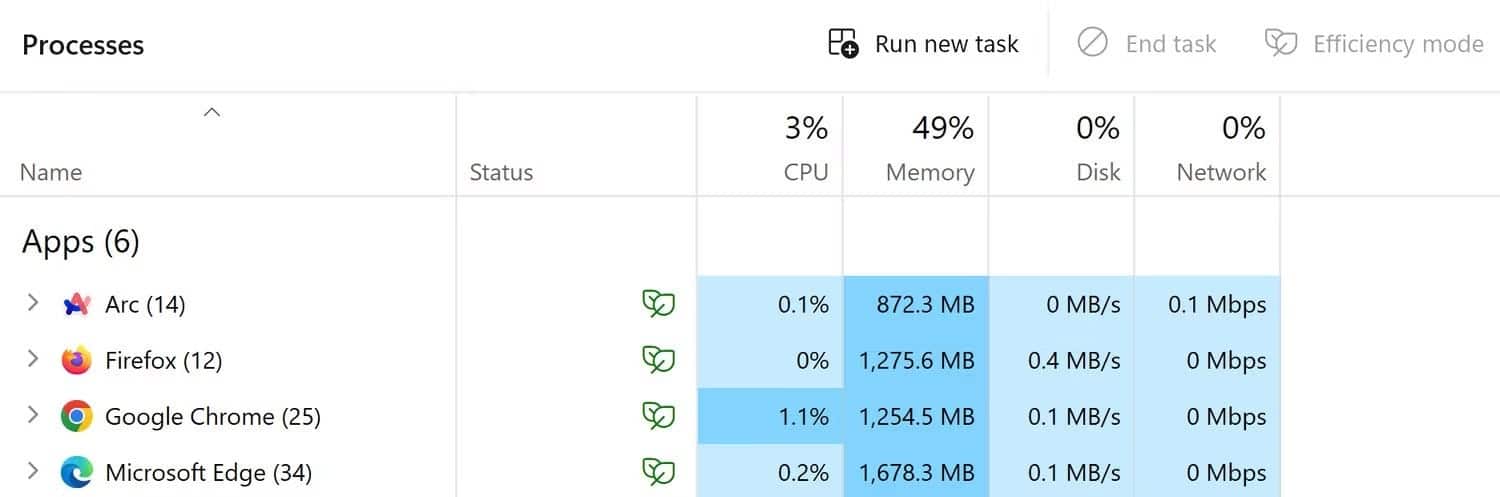Select Google Chrome's 1,254.5 MB memory cell

(x=916, y=417)
